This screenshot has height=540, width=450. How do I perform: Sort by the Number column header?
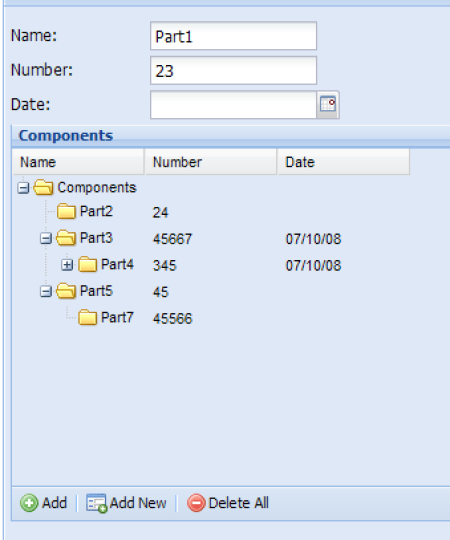pos(211,162)
